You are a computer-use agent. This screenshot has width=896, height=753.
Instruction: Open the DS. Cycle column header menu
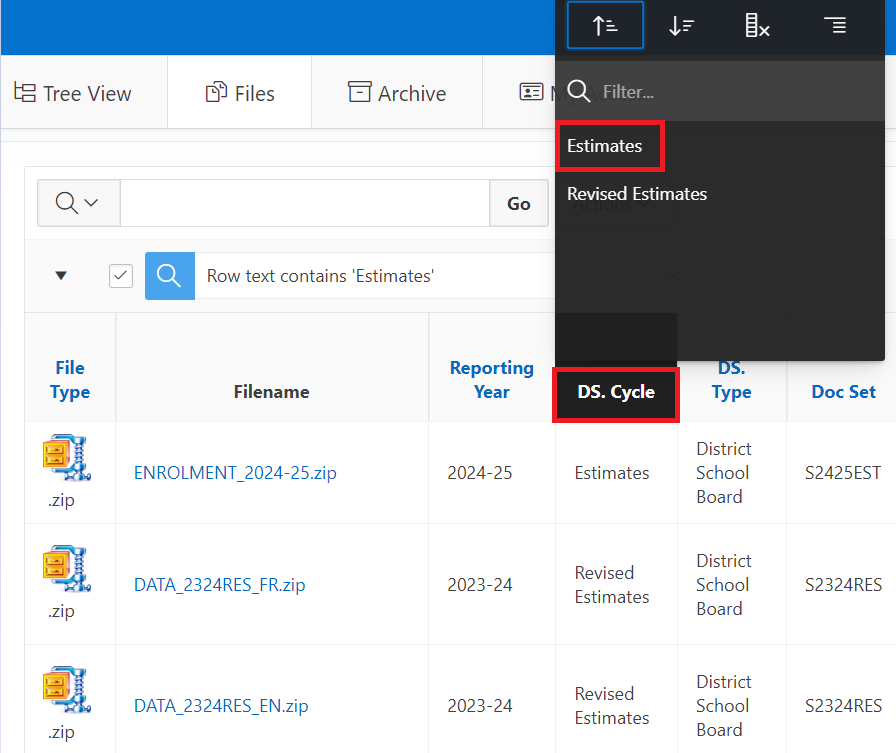tap(616, 392)
